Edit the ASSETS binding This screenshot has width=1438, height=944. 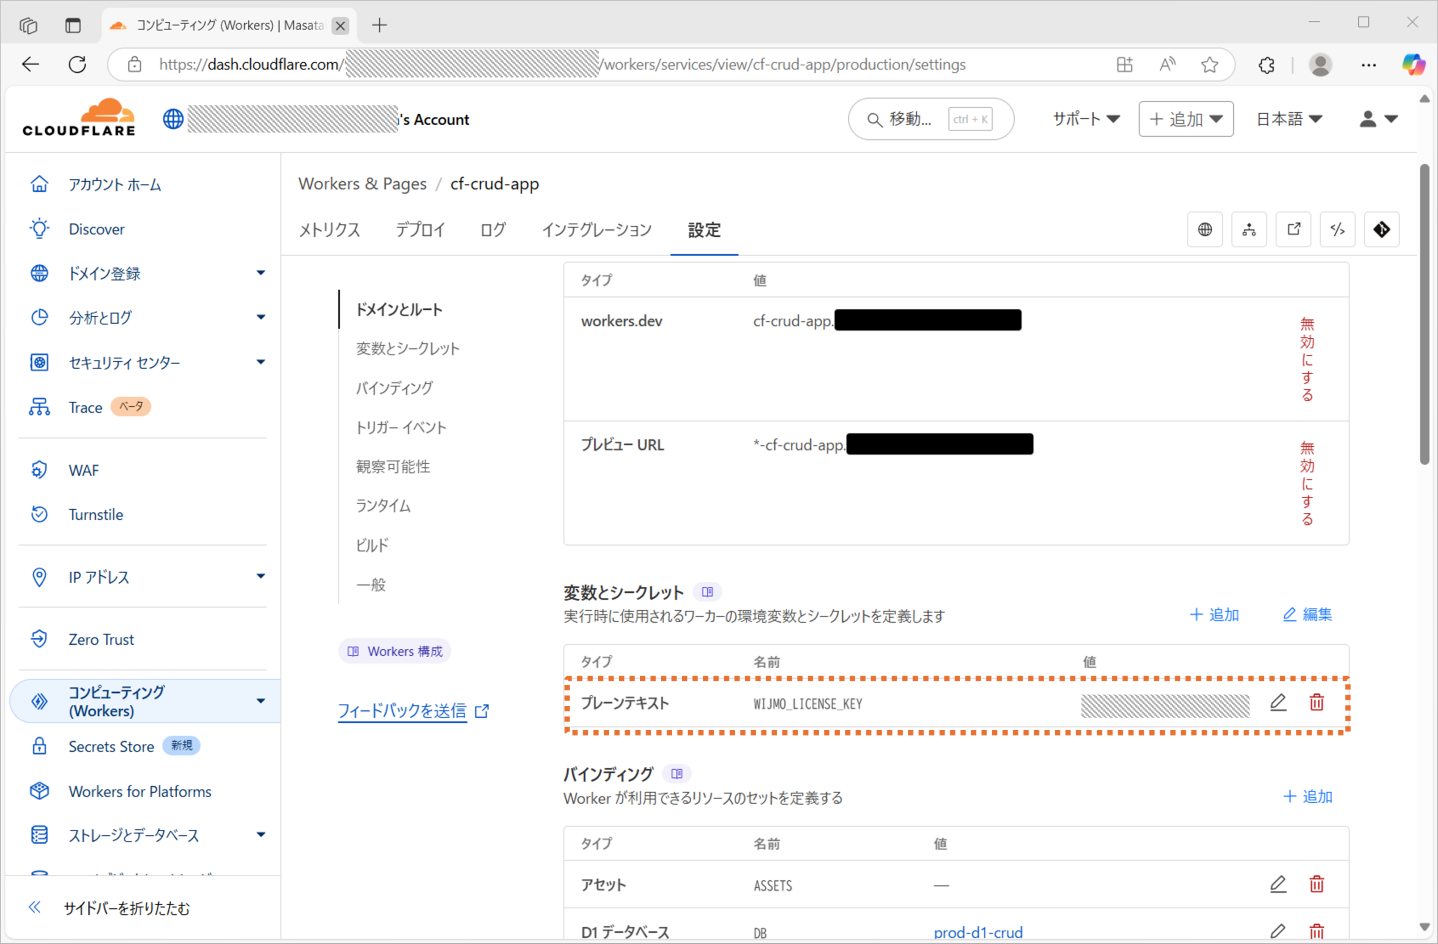point(1278,884)
